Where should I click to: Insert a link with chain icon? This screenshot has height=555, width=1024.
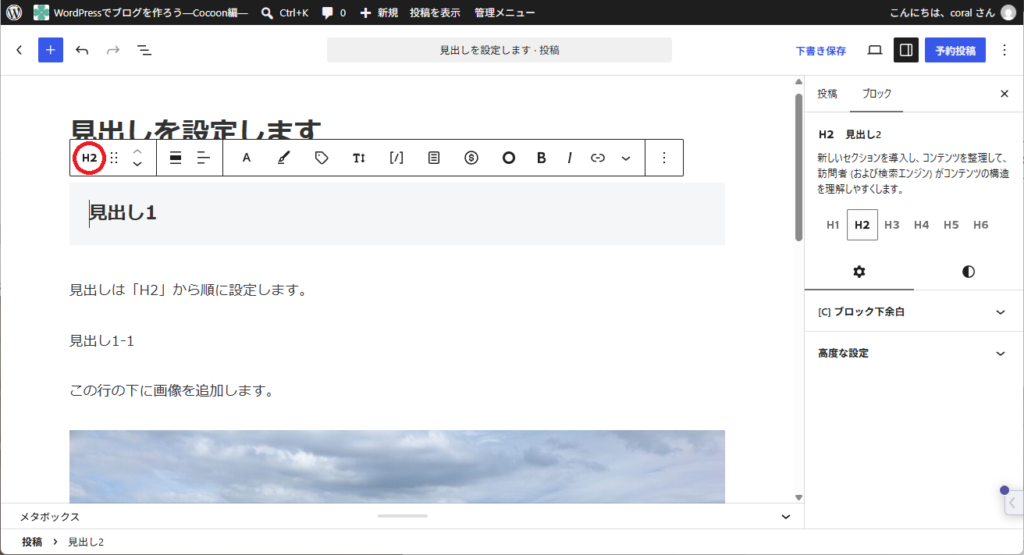pos(598,158)
